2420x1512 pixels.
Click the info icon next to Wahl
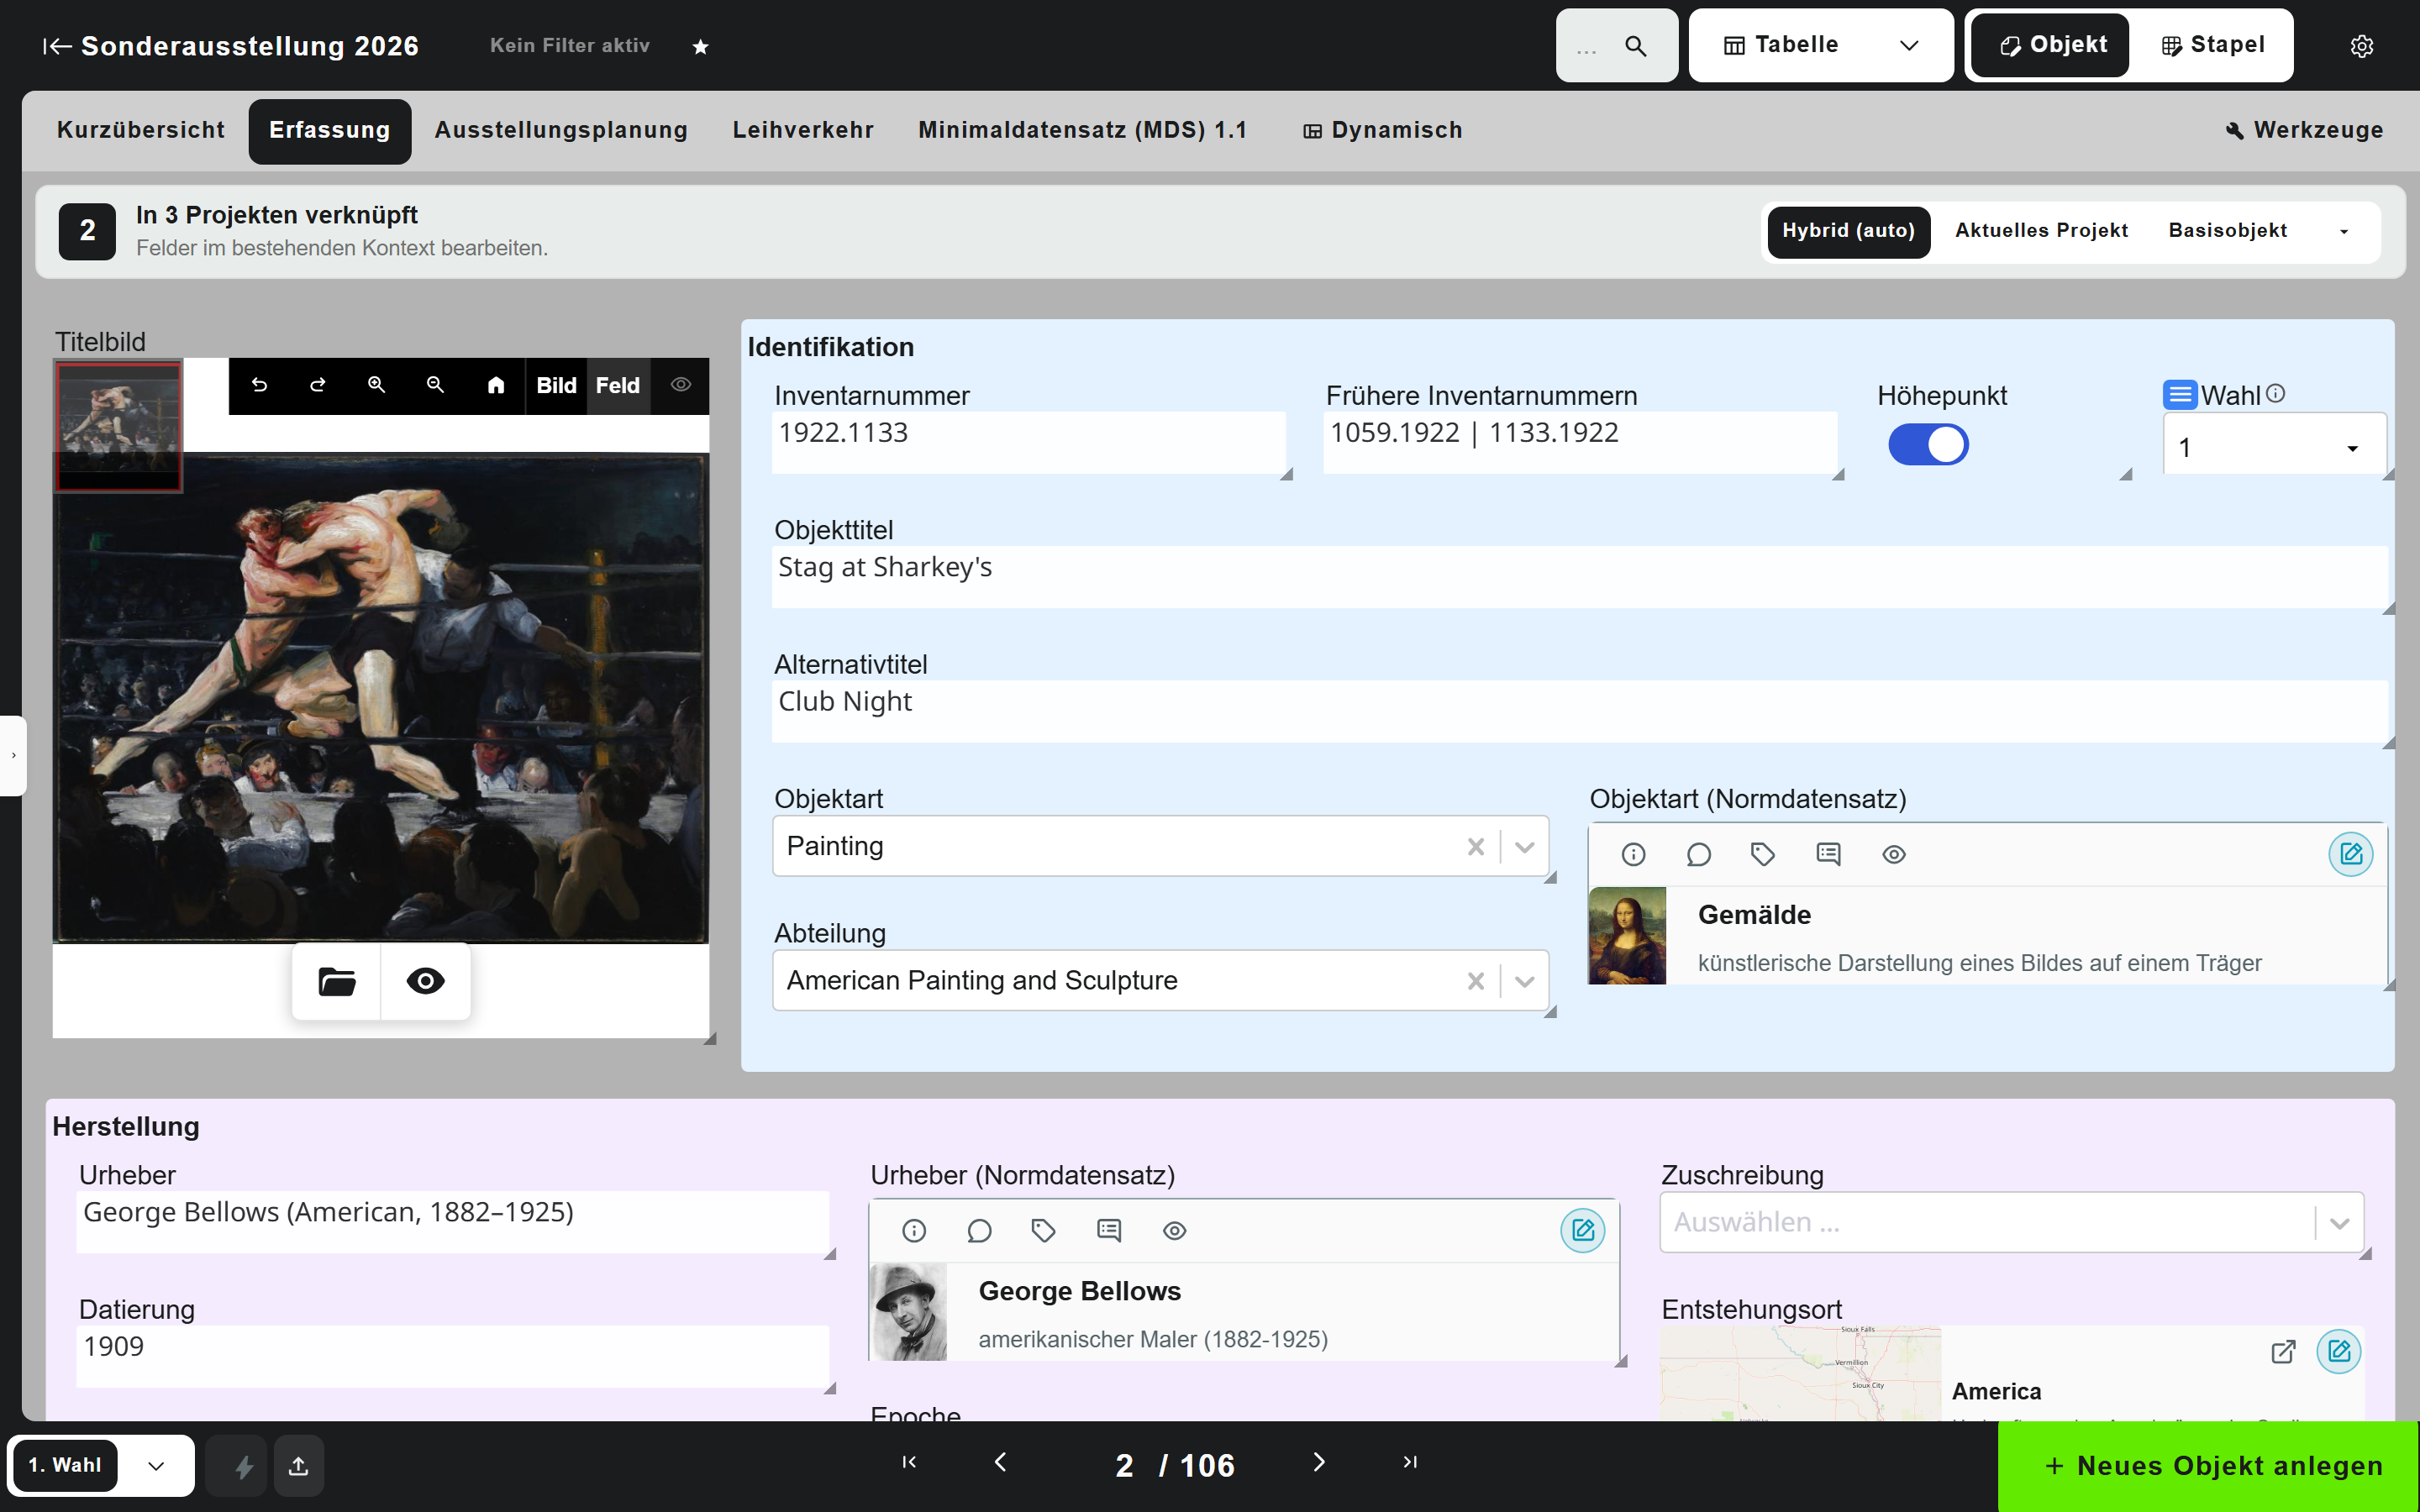click(x=2275, y=393)
